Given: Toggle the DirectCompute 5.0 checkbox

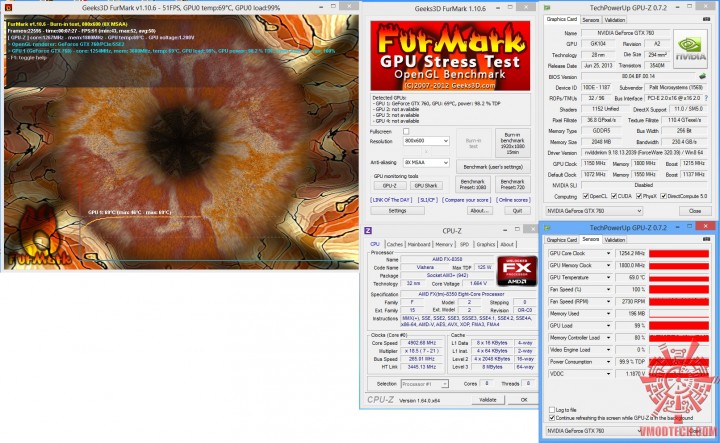Looking at the screenshot, I should [663, 196].
